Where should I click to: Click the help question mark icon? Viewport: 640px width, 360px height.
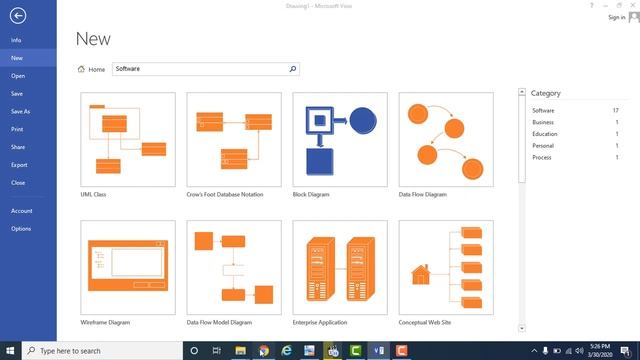pos(591,5)
